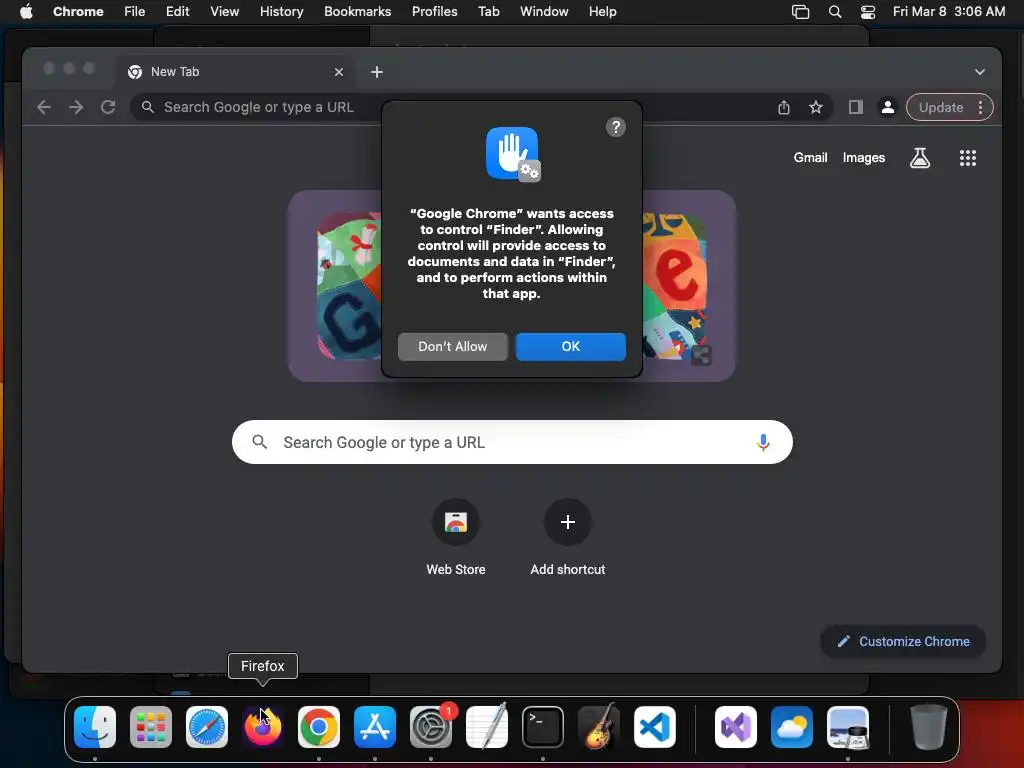1024x768 pixels.
Task: Open TextEdit from the Dock
Action: tap(487, 727)
